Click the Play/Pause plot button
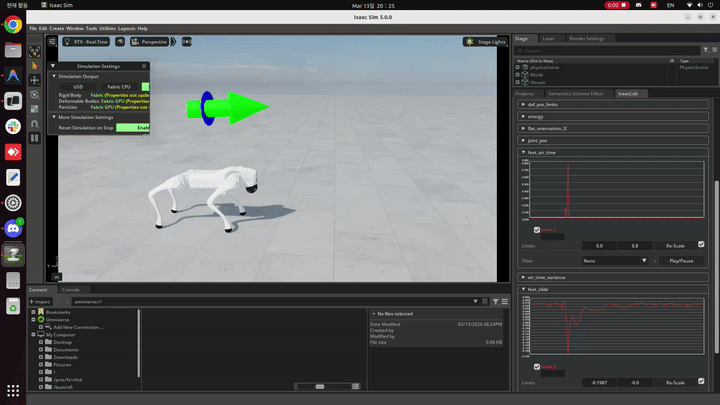 pyautogui.click(x=681, y=261)
